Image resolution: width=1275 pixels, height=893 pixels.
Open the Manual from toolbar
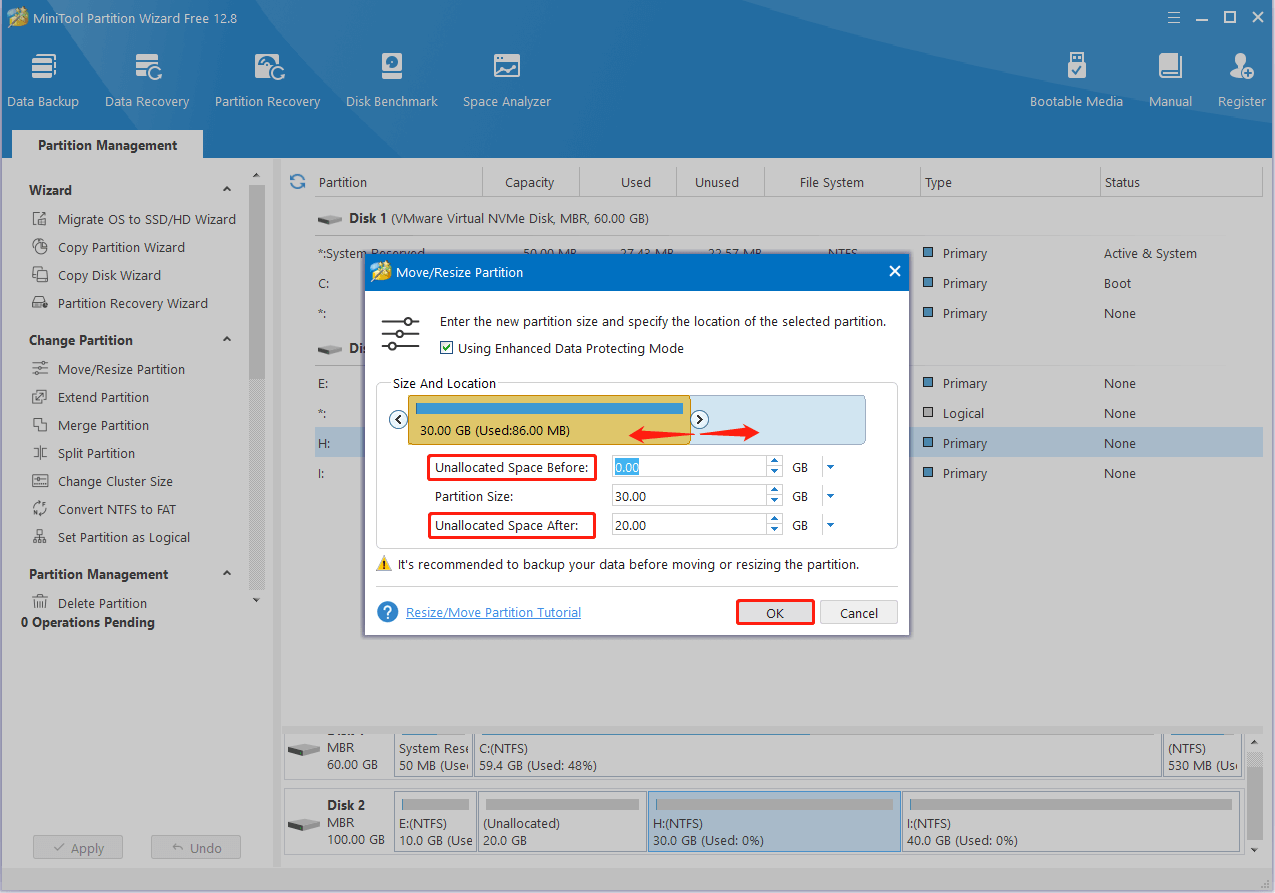[1170, 80]
